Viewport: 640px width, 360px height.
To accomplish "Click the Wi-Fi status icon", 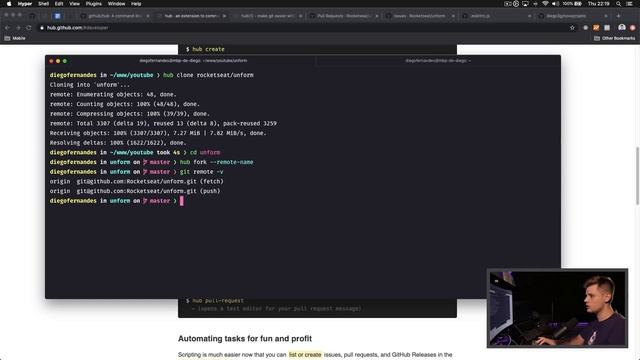I will pyautogui.click(x=545, y=4).
